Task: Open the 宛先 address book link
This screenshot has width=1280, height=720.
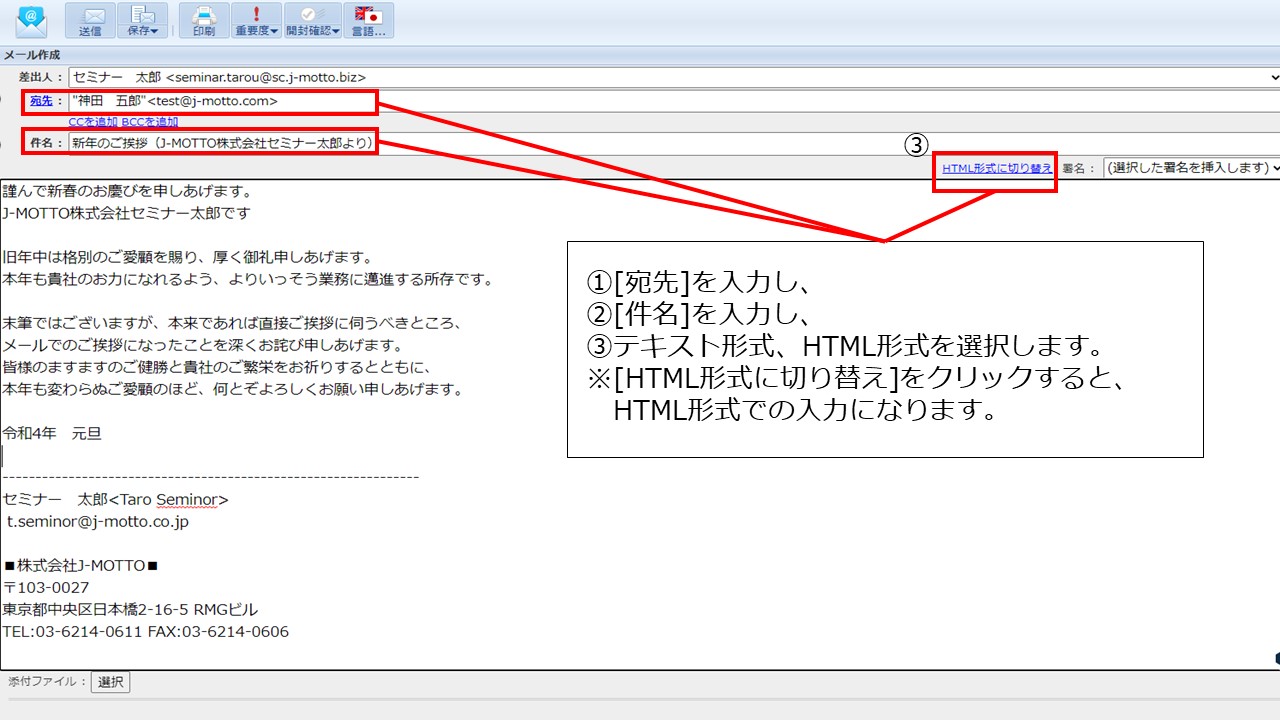Action: pyautogui.click(x=41, y=101)
